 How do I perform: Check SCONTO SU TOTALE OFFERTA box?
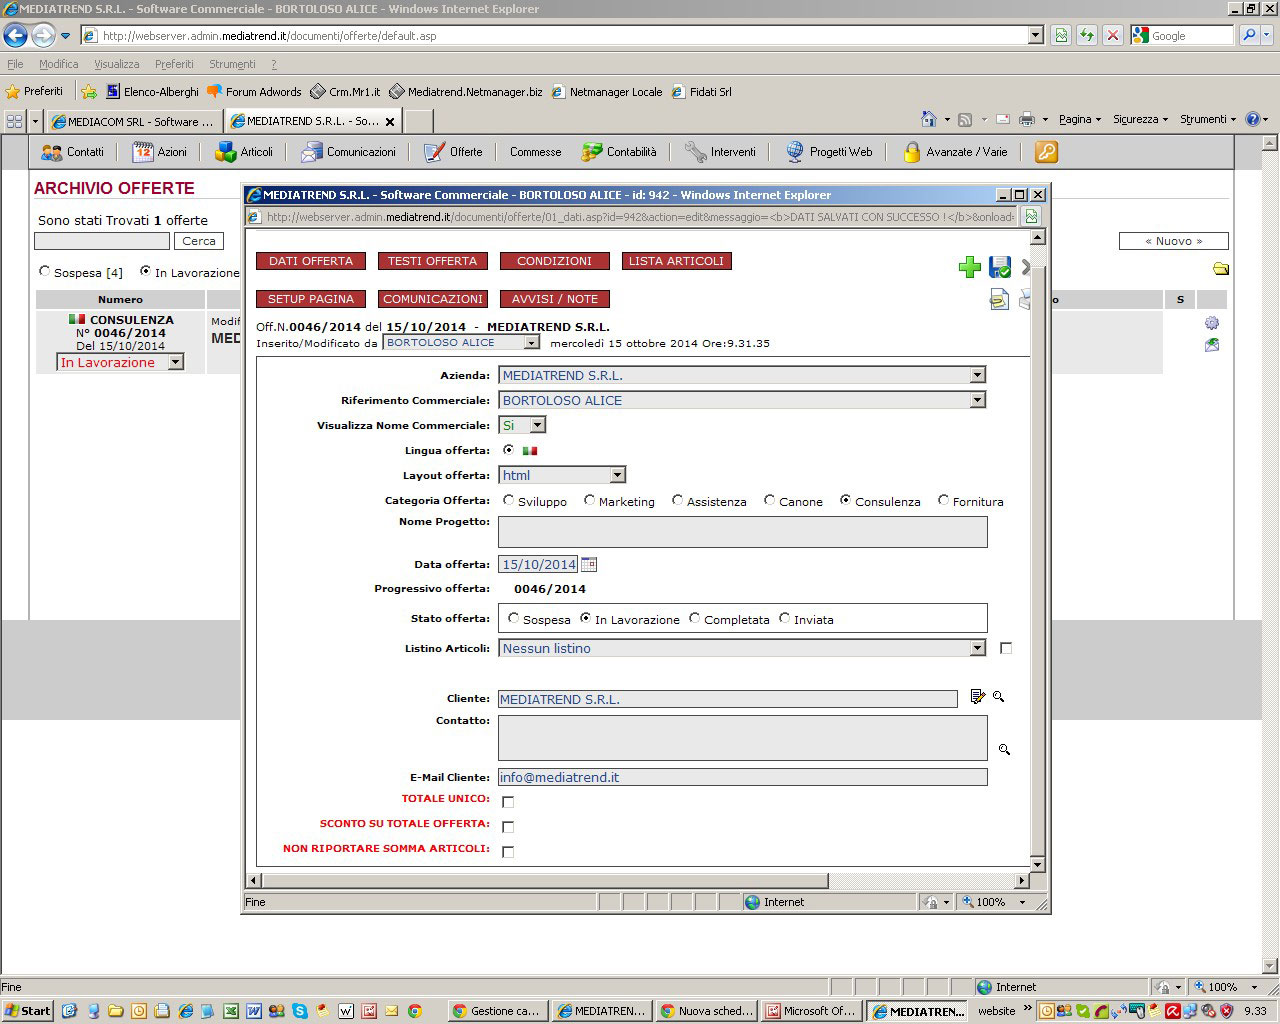[508, 827]
